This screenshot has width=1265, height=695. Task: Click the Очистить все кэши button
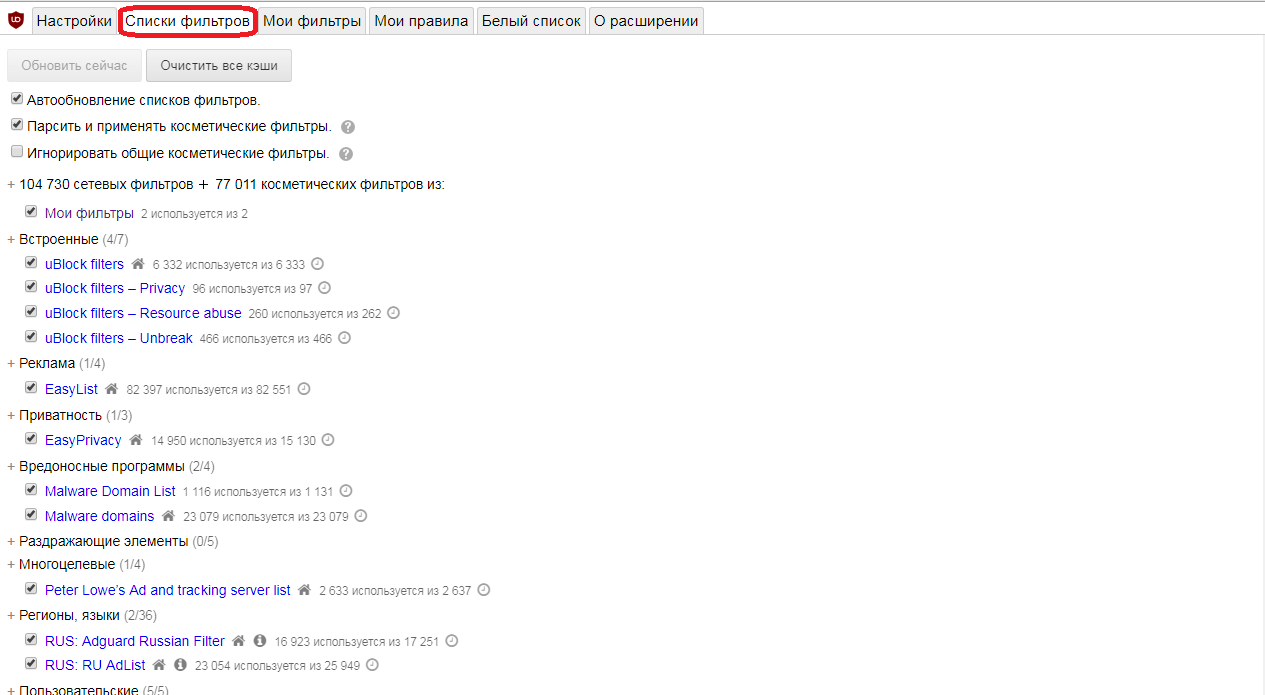click(x=219, y=65)
